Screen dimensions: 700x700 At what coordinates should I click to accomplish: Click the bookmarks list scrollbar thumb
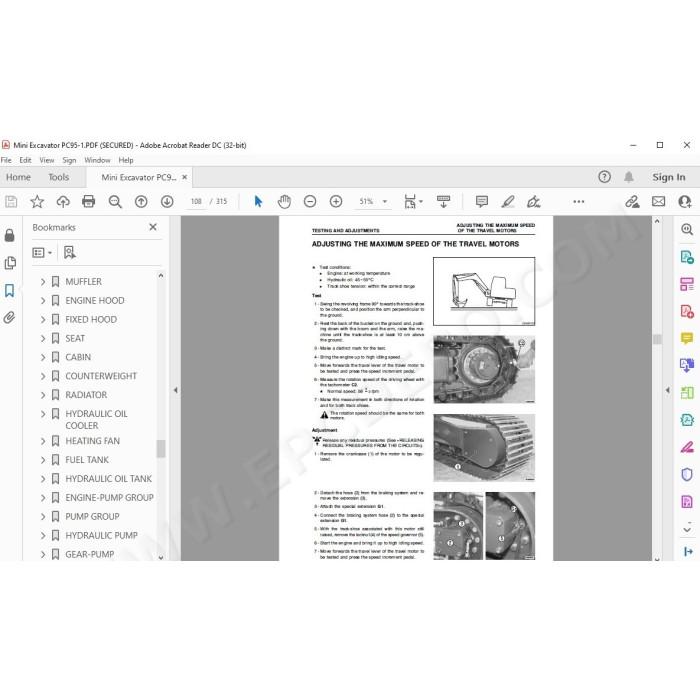[x=161, y=449]
